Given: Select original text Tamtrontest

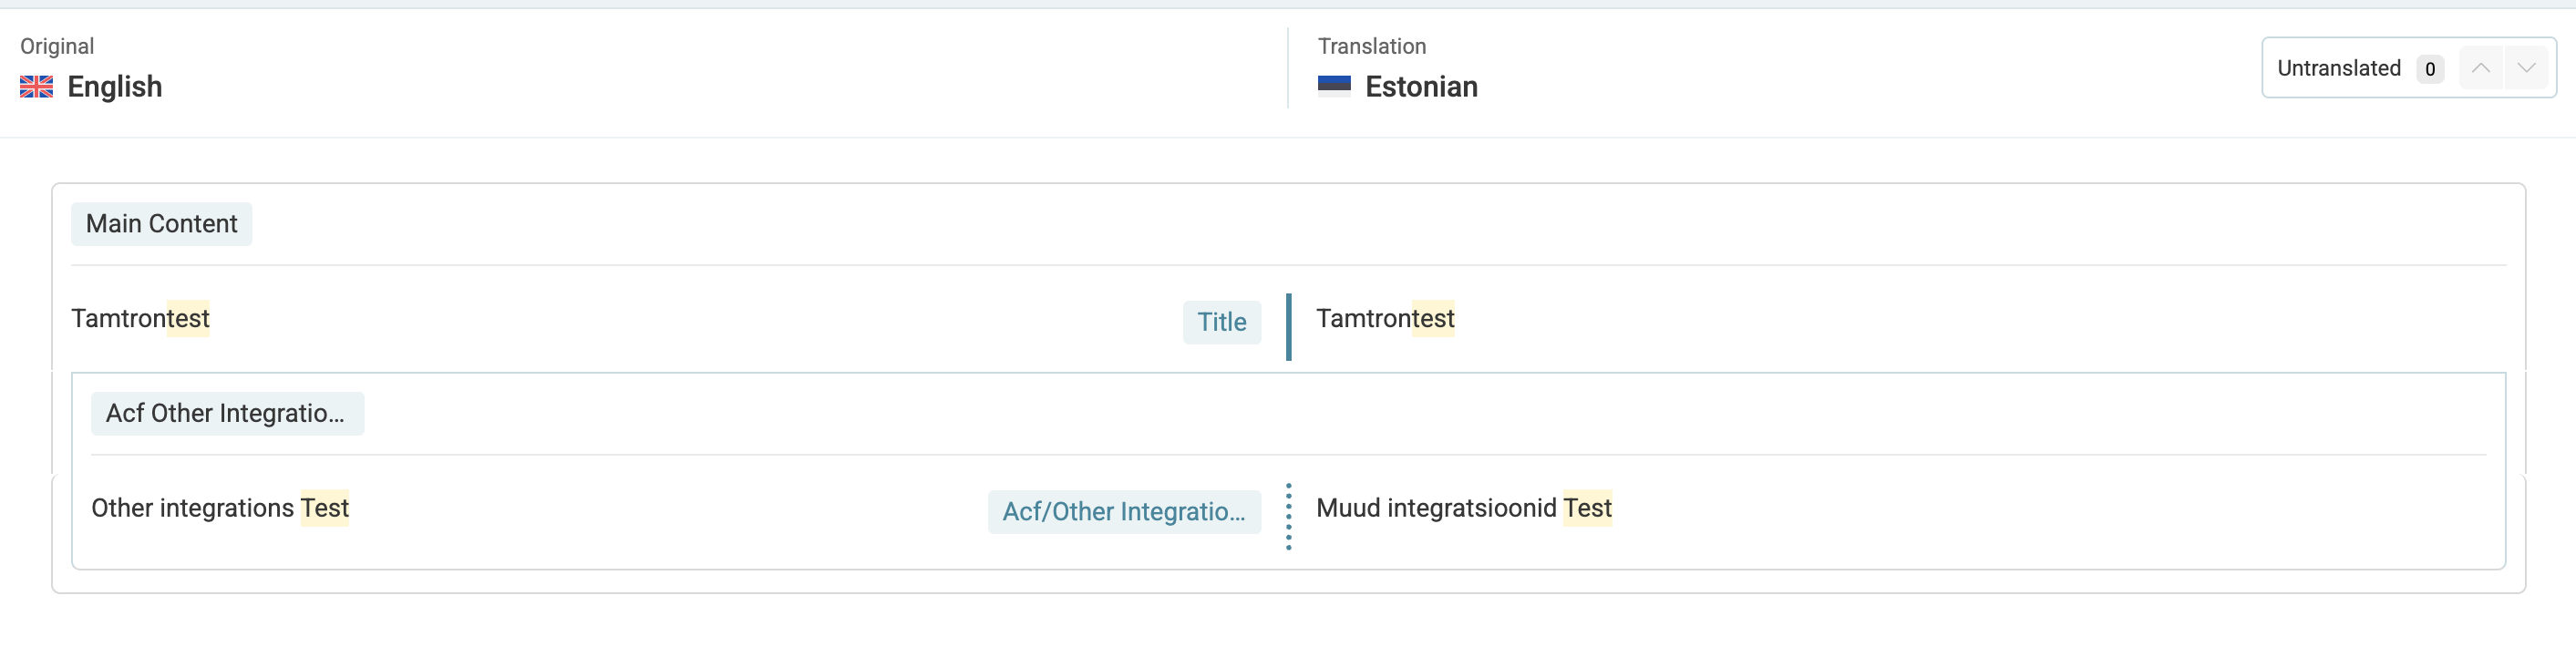Looking at the screenshot, I should (140, 319).
